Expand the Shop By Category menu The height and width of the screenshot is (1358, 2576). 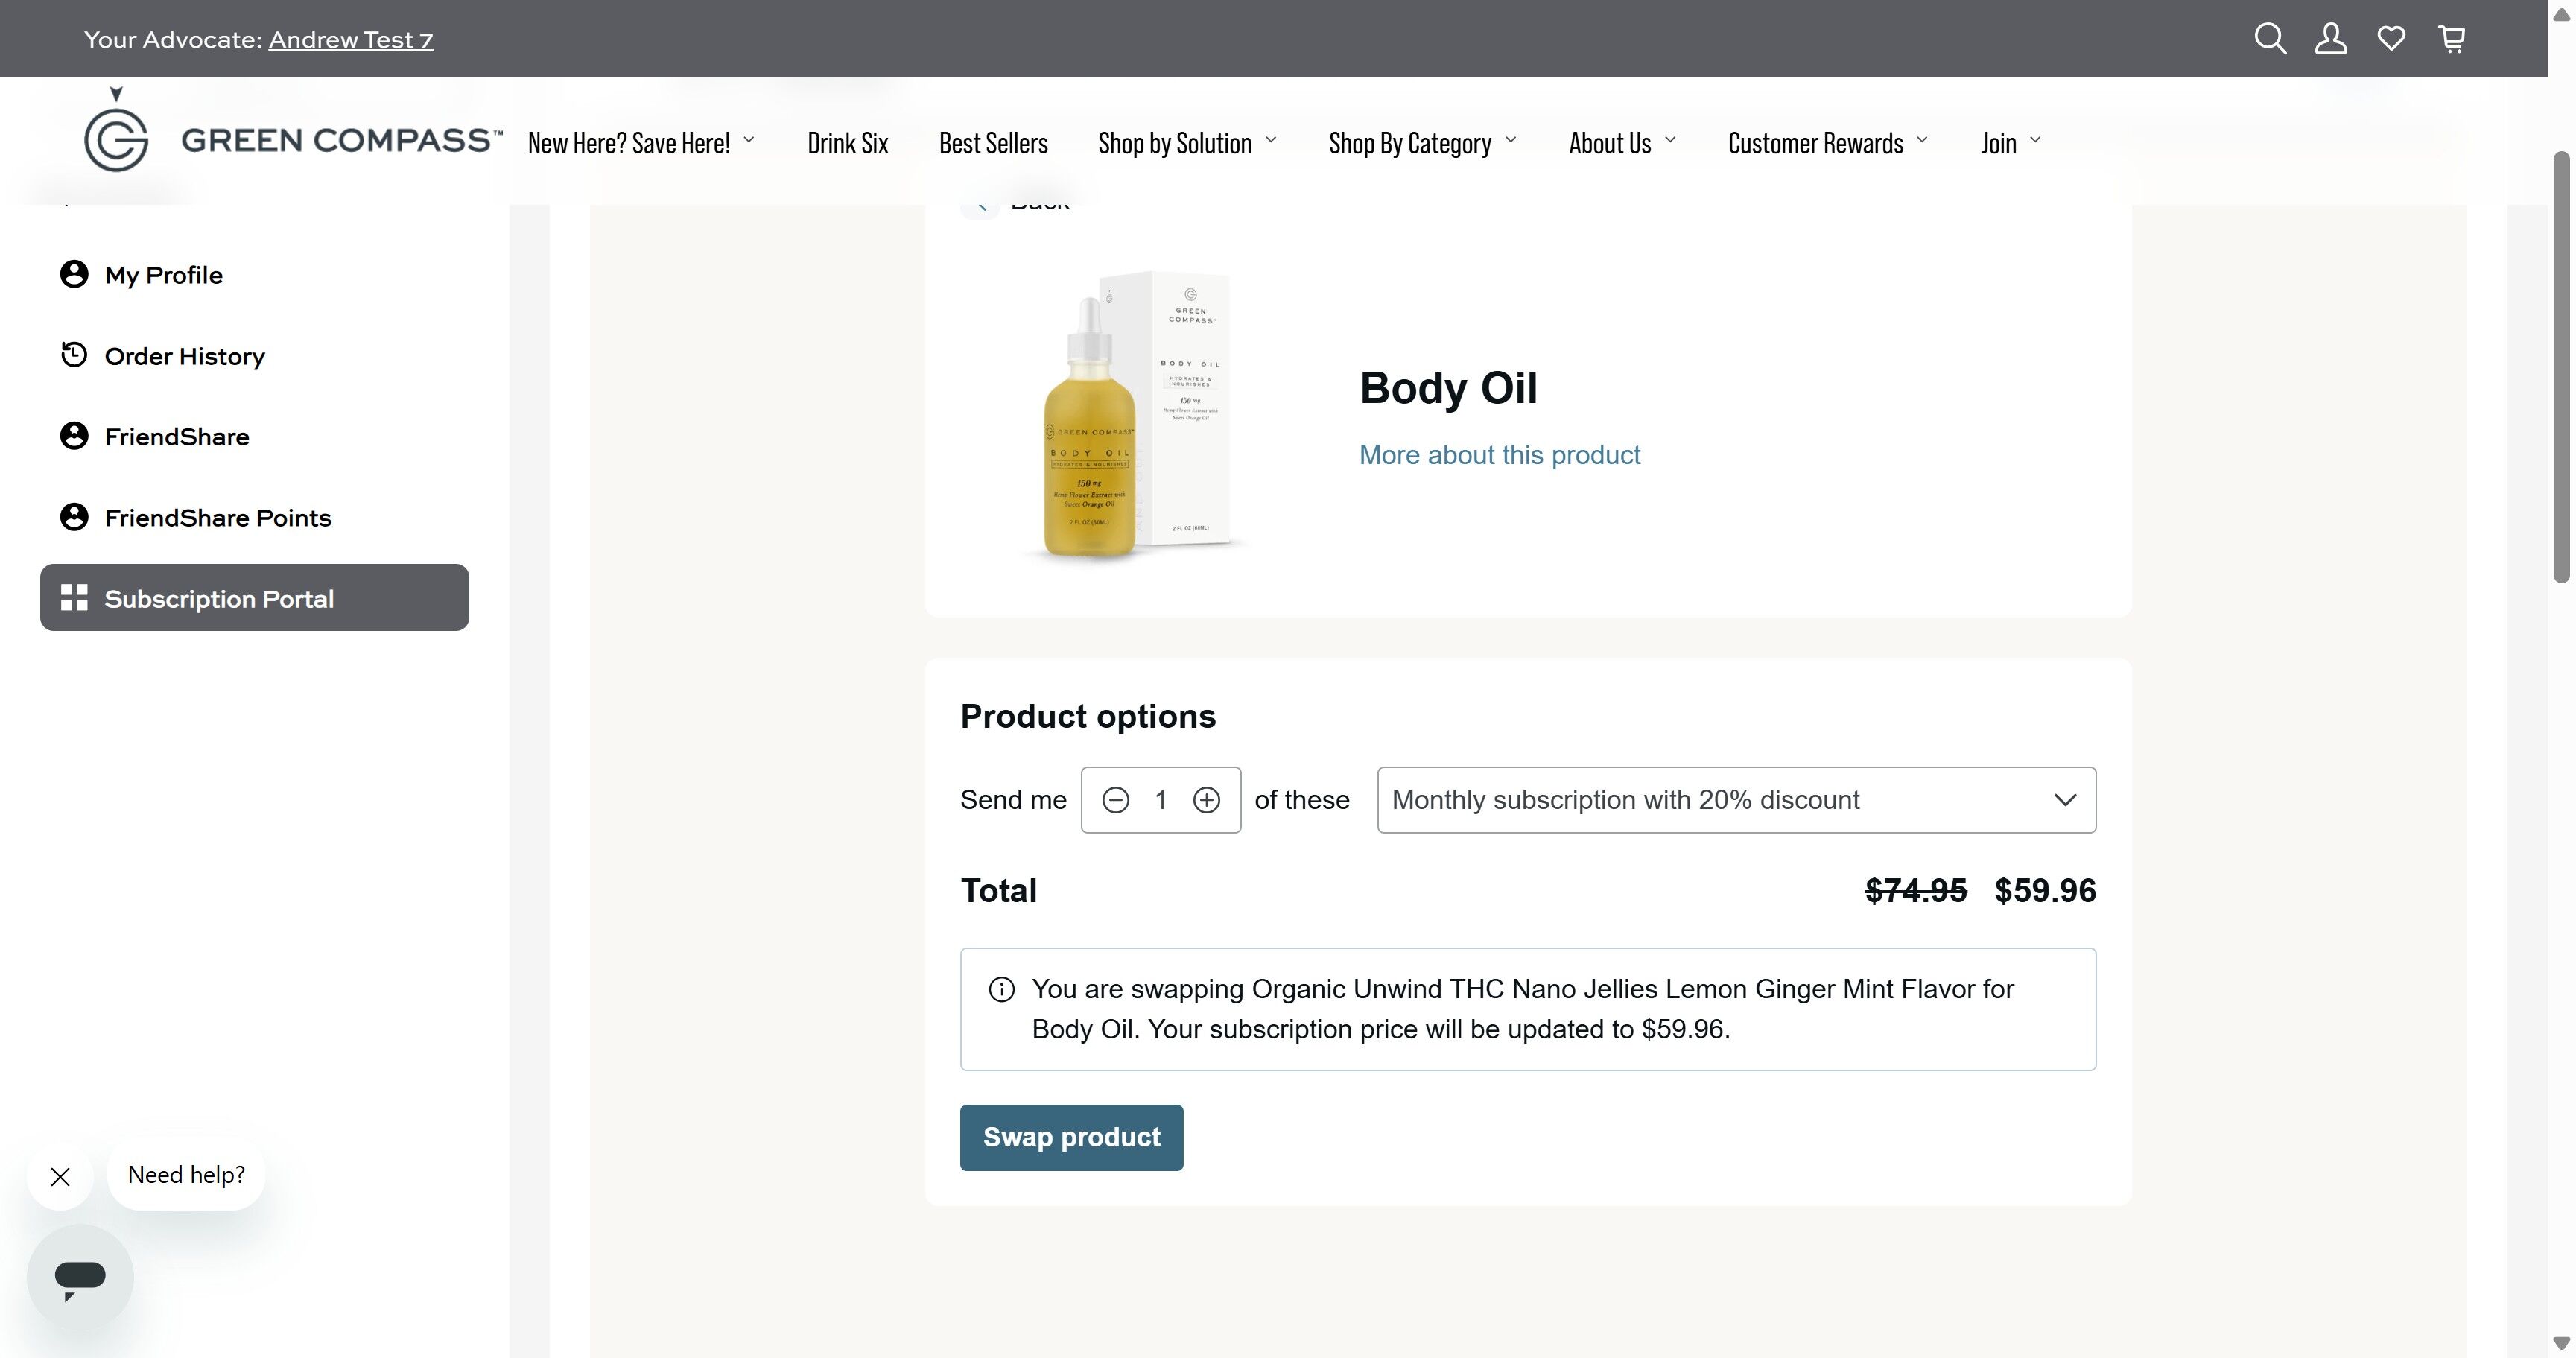[1422, 143]
